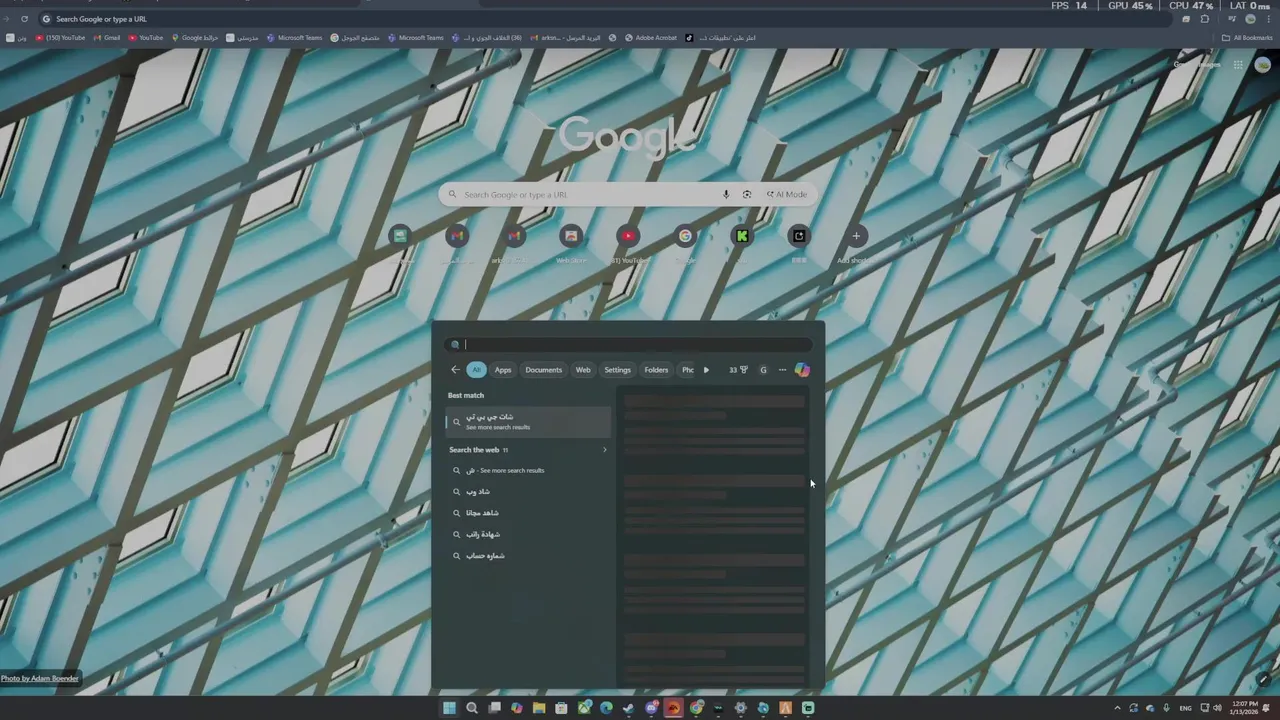1280x720 pixels.
Task: Open the red YouTube shortcut tile
Action: pyautogui.click(x=628, y=236)
